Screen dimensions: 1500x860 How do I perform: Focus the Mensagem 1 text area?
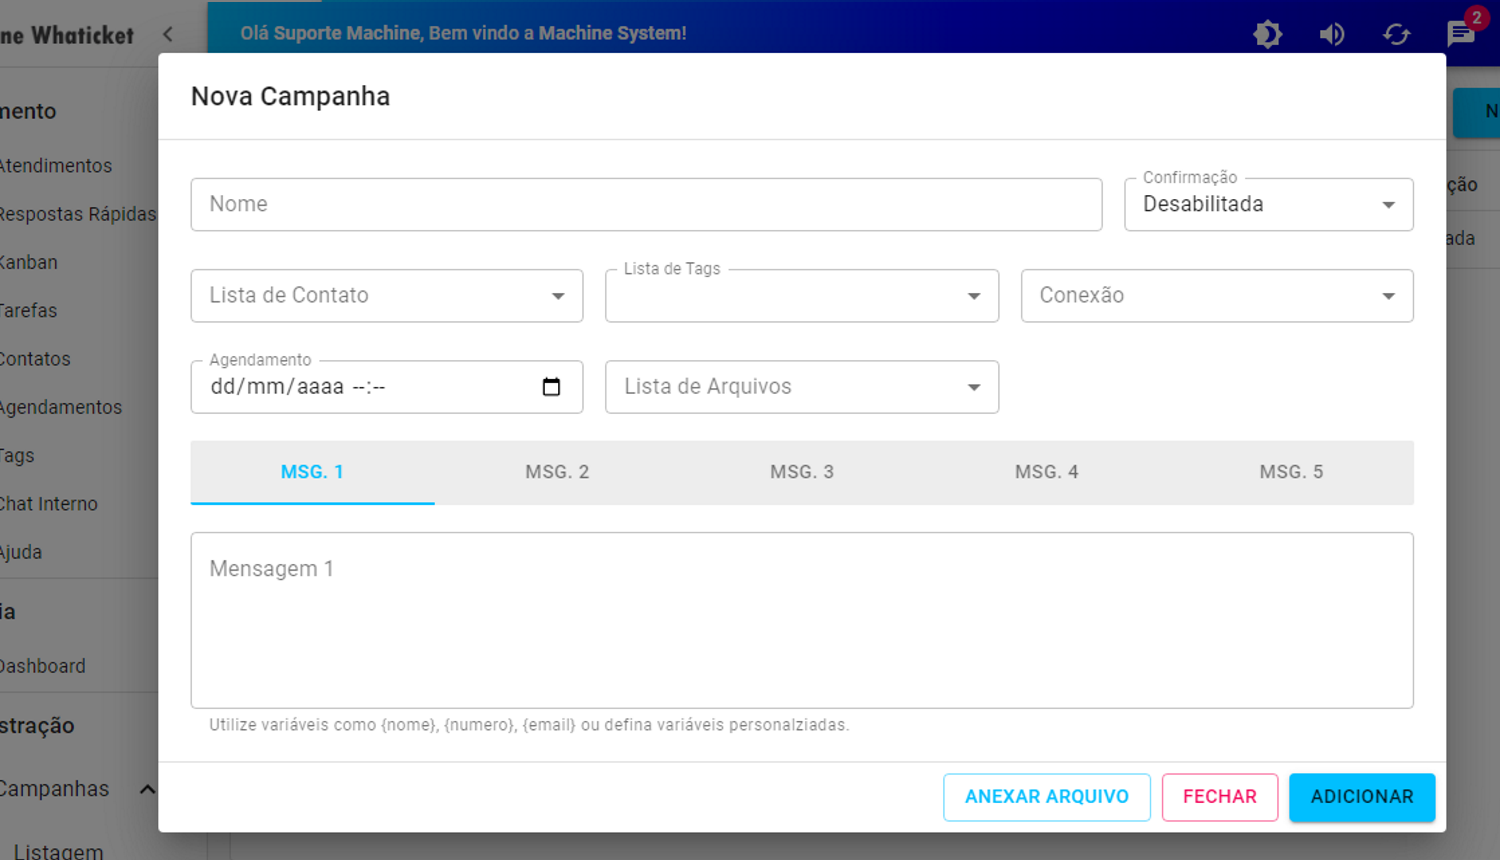point(802,620)
